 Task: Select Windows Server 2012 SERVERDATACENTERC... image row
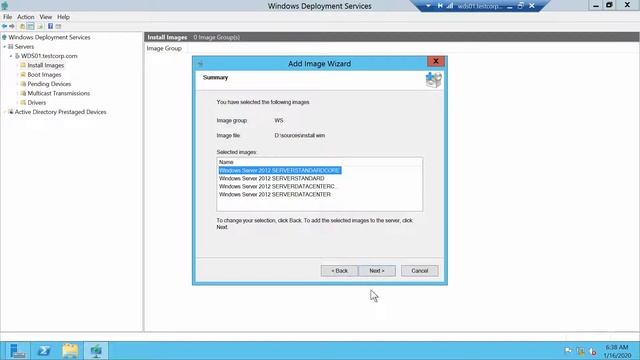pos(279,186)
